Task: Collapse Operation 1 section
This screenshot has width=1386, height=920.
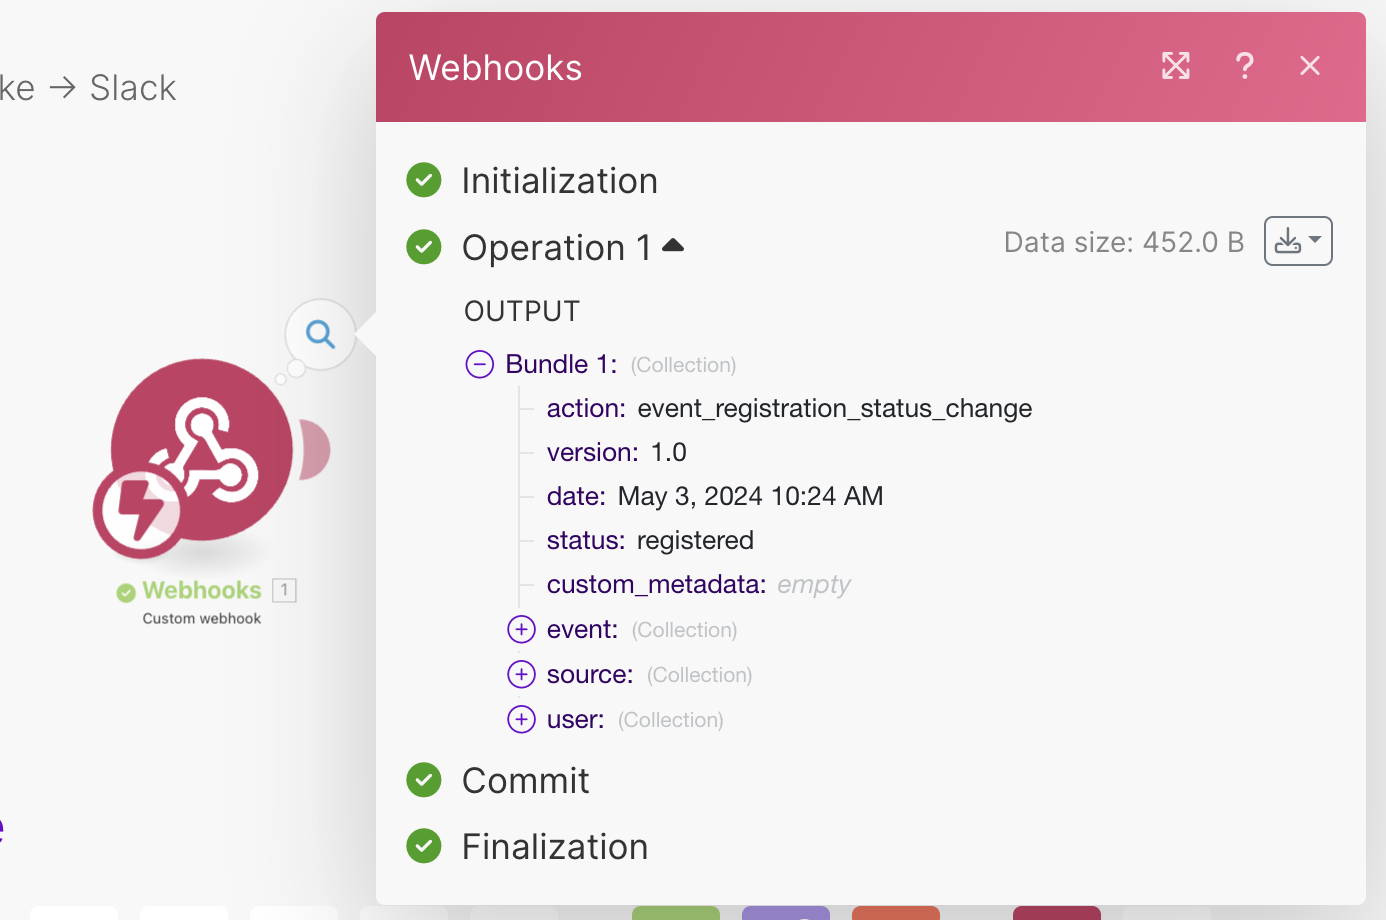Action: [x=673, y=246]
